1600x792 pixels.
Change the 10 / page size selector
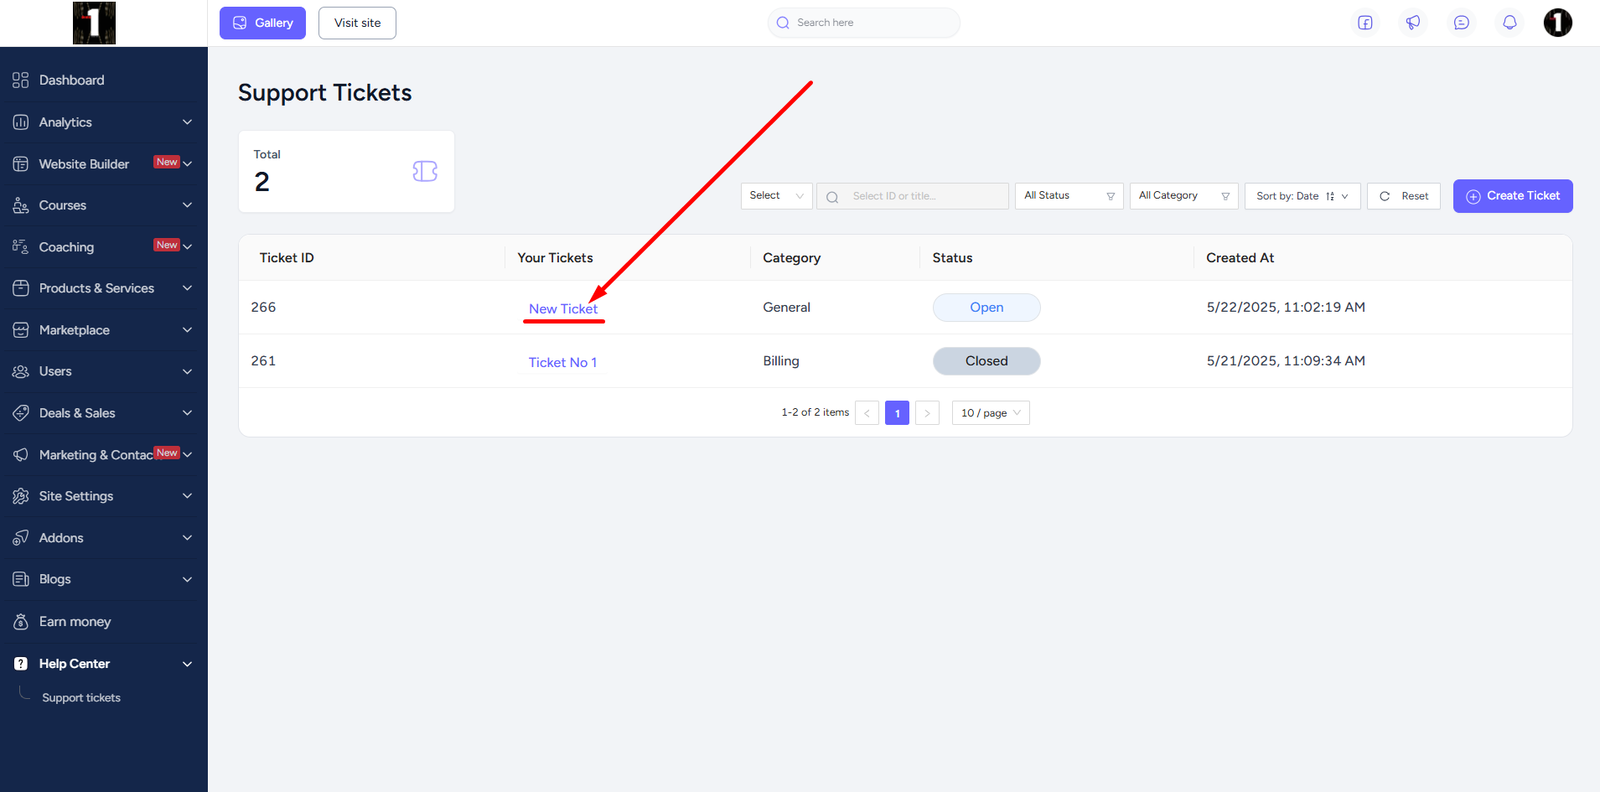click(x=990, y=413)
